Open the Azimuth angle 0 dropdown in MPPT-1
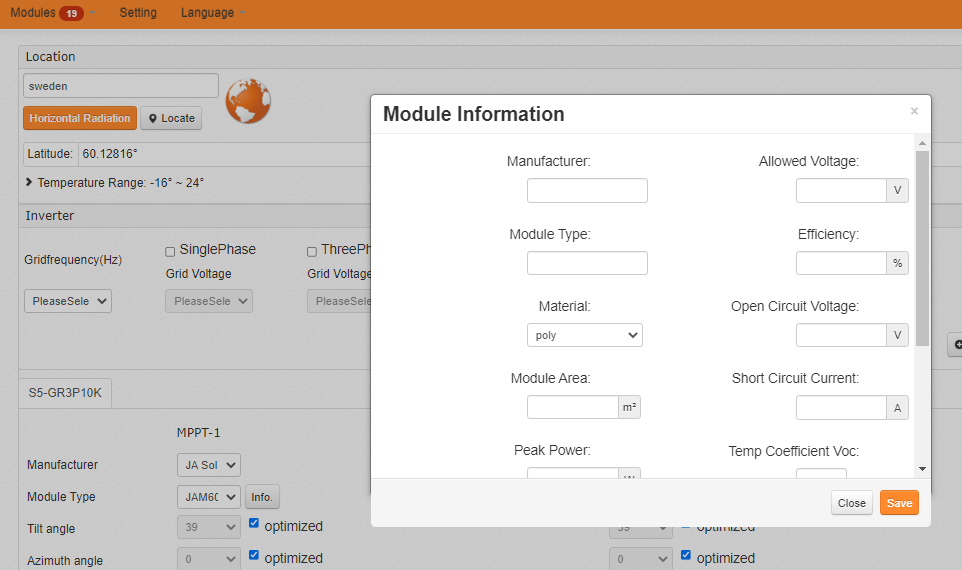Viewport: 962px width, 570px height. click(x=209, y=559)
